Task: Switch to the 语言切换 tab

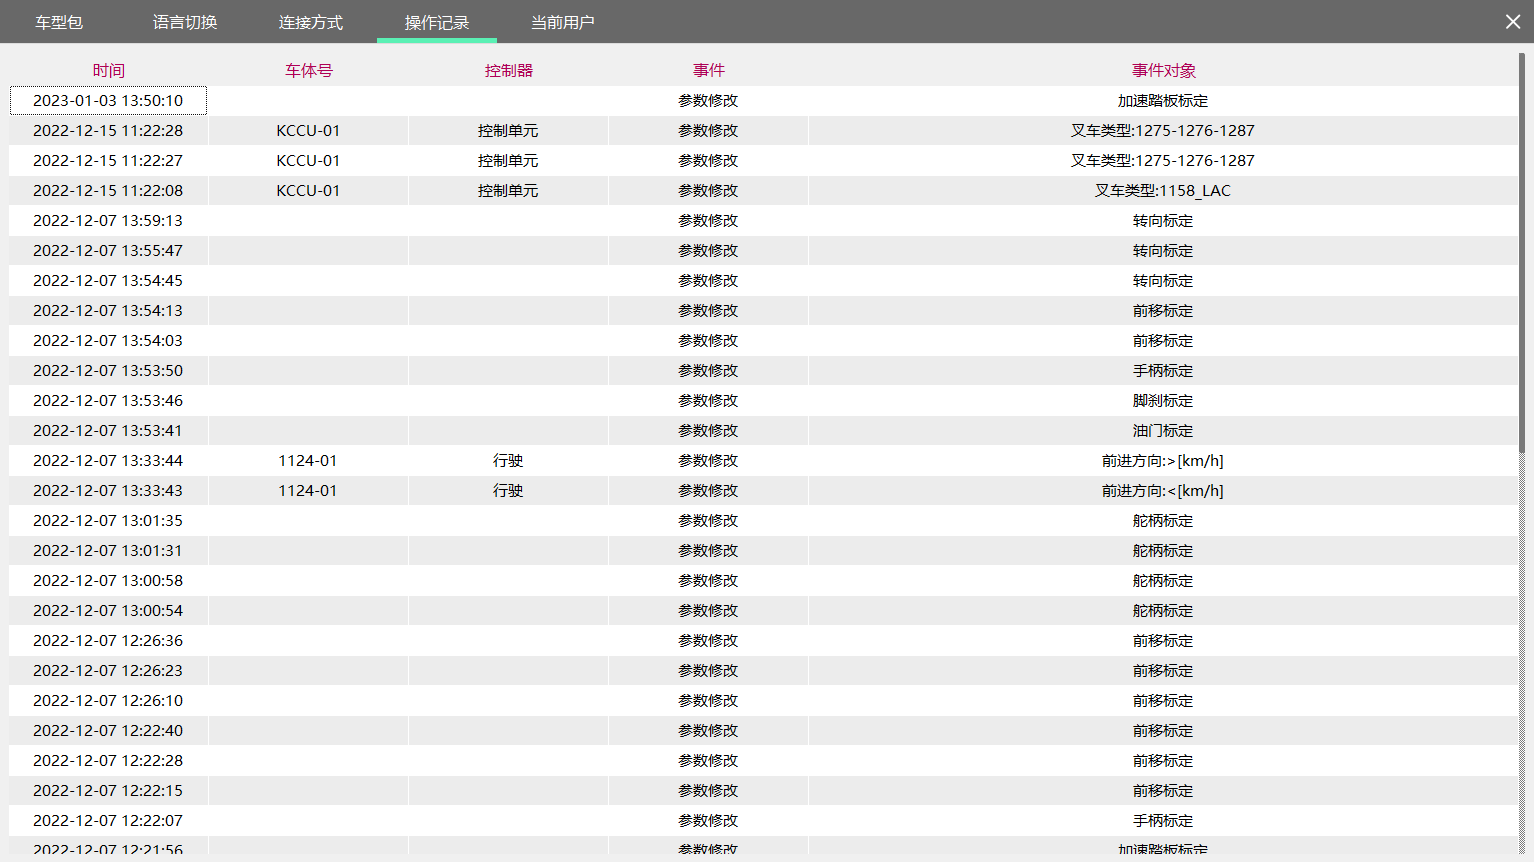Action: pyautogui.click(x=185, y=22)
